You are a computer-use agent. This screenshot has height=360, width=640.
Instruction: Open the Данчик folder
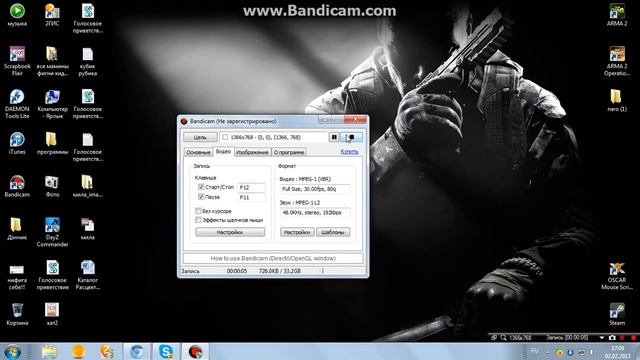coord(17,229)
